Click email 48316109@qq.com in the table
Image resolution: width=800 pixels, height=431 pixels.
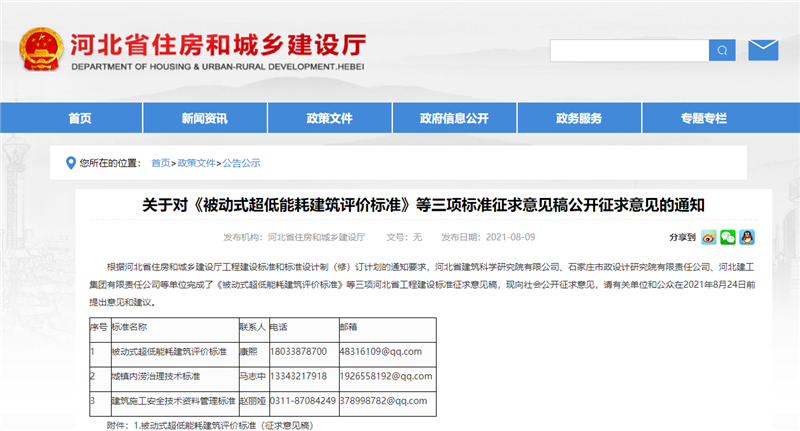(380, 351)
